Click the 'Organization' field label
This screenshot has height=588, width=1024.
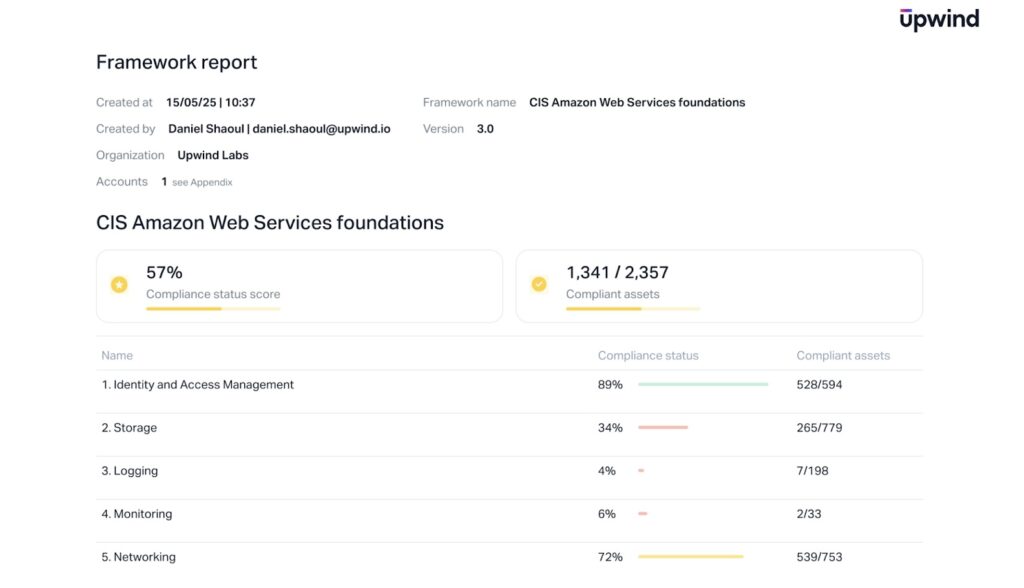point(130,155)
